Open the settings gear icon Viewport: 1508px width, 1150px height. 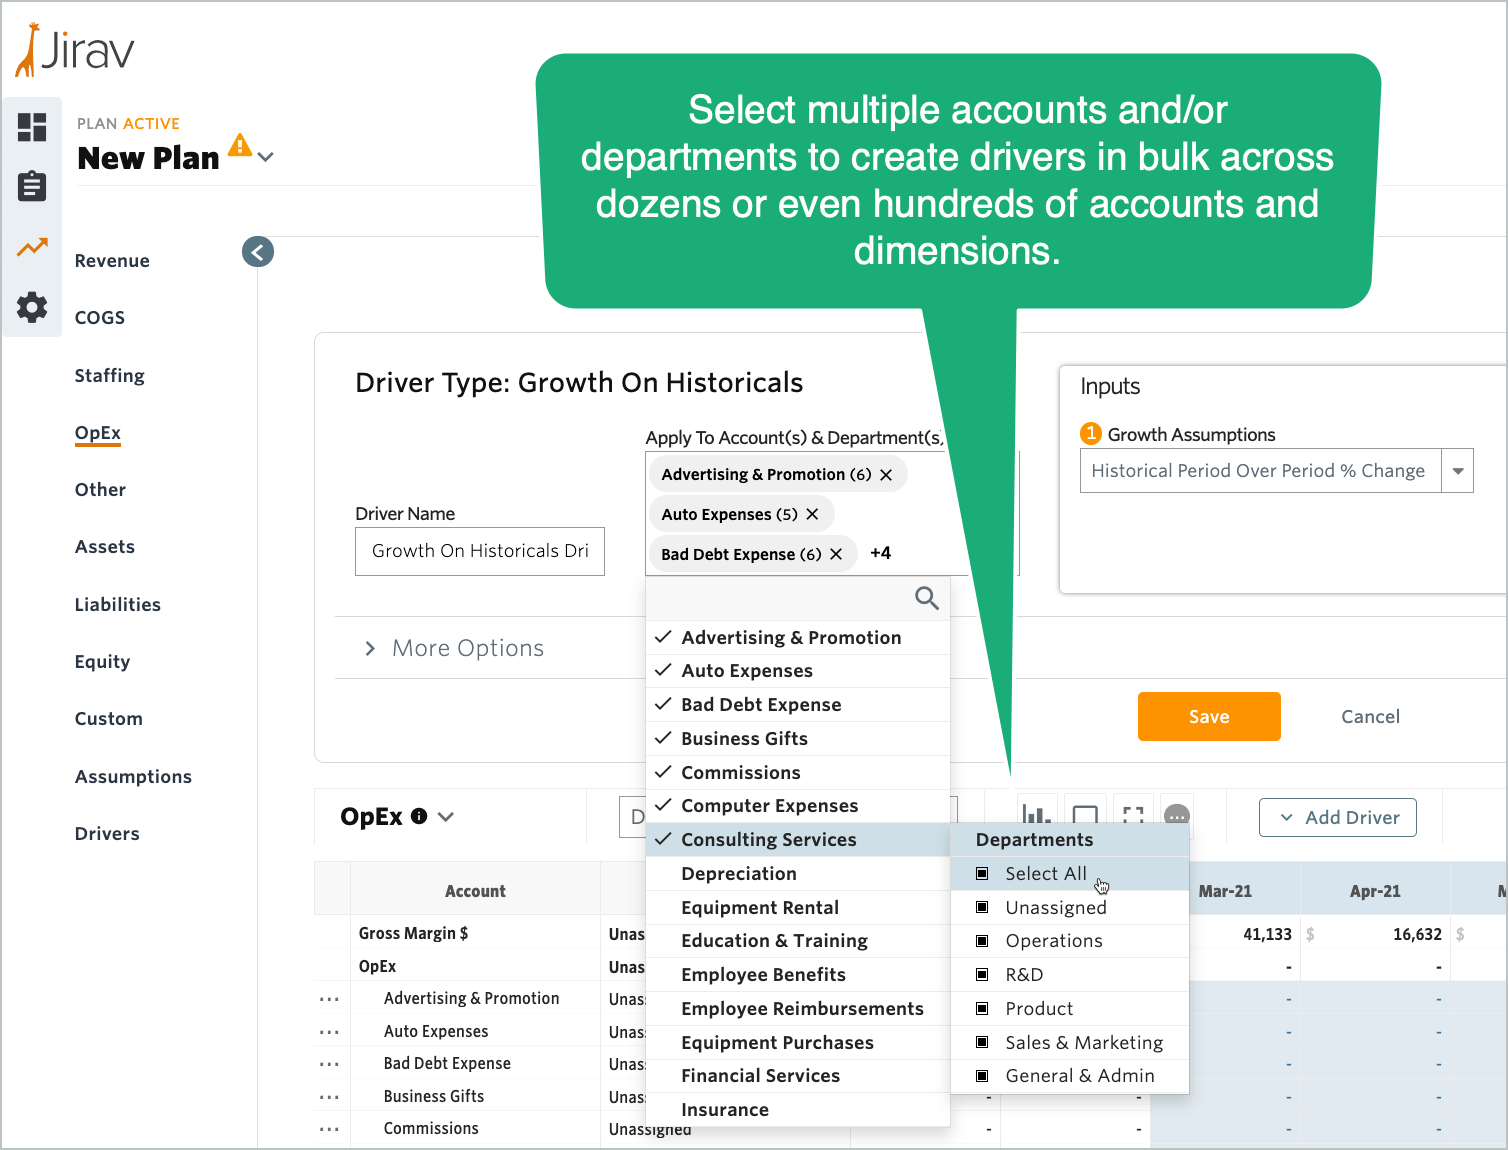pyautogui.click(x=32, y=307)
